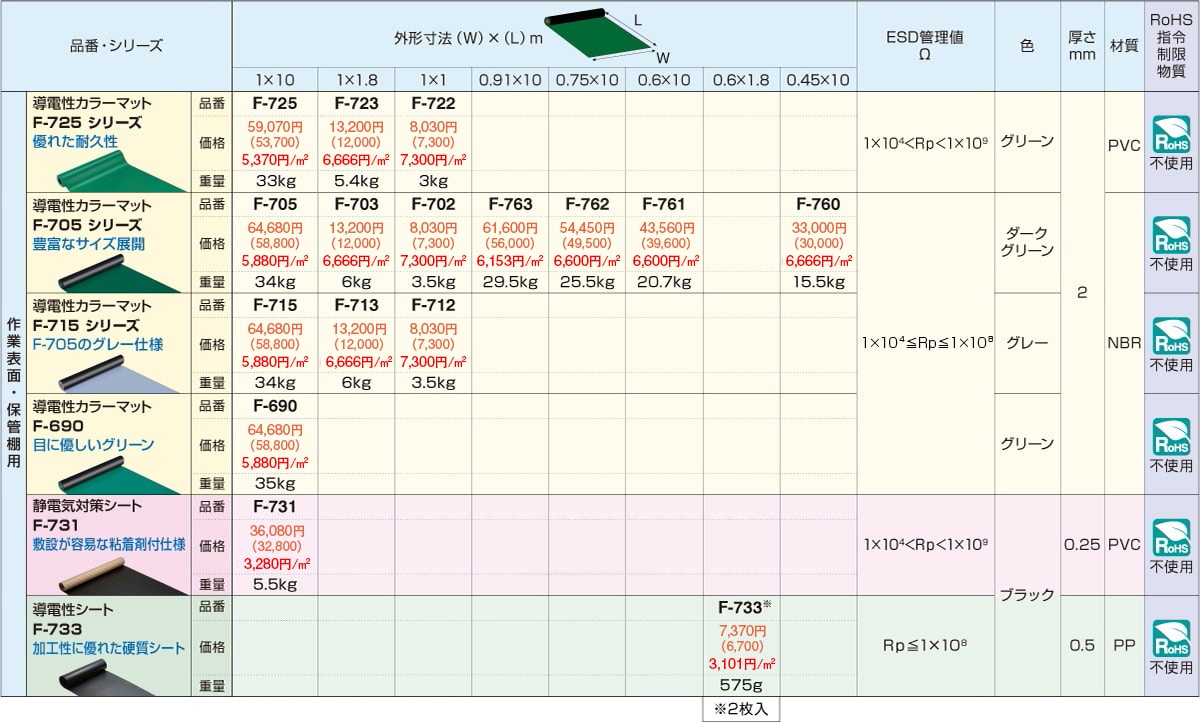The width and height of the screenshot is (1200, 722).
Task: Click the RoHS icon in the F-733 row
Action: [1171, 639]
